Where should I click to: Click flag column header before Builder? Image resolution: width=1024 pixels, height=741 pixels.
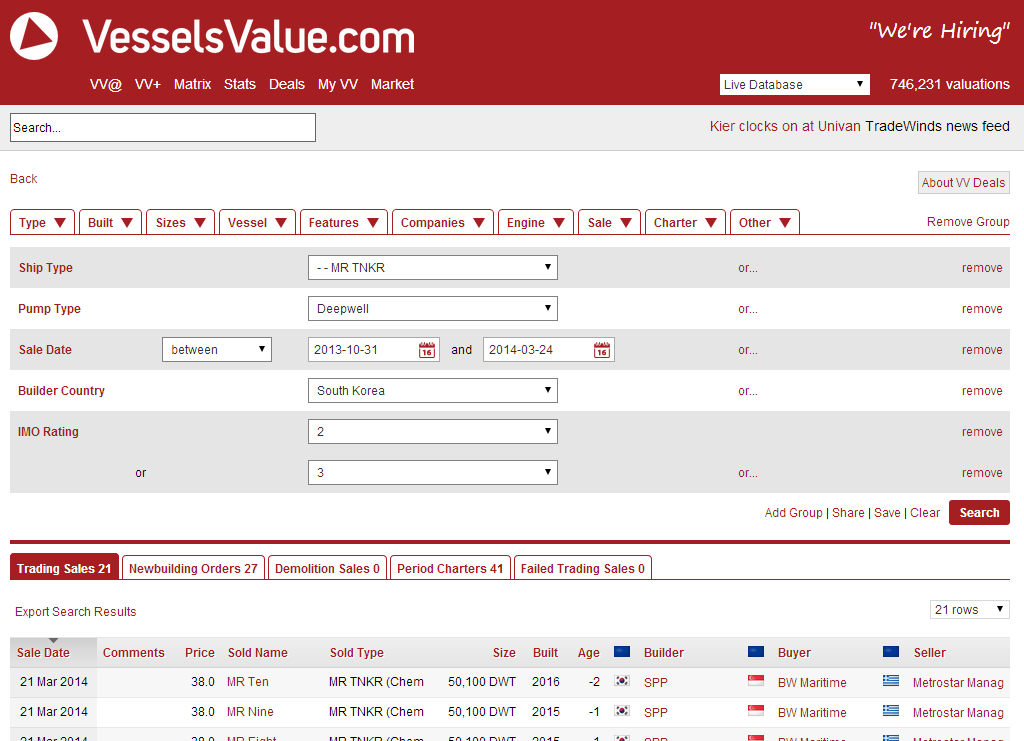622,652
